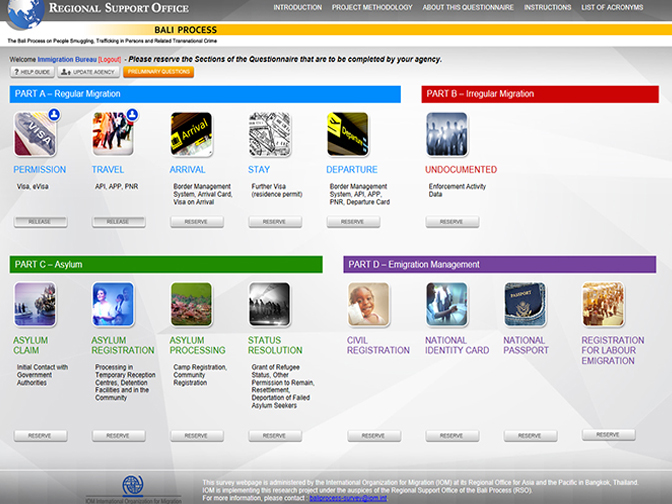672x504 pixels.
Task: Open the National Identity Card icon
Action: click(447, 304)
